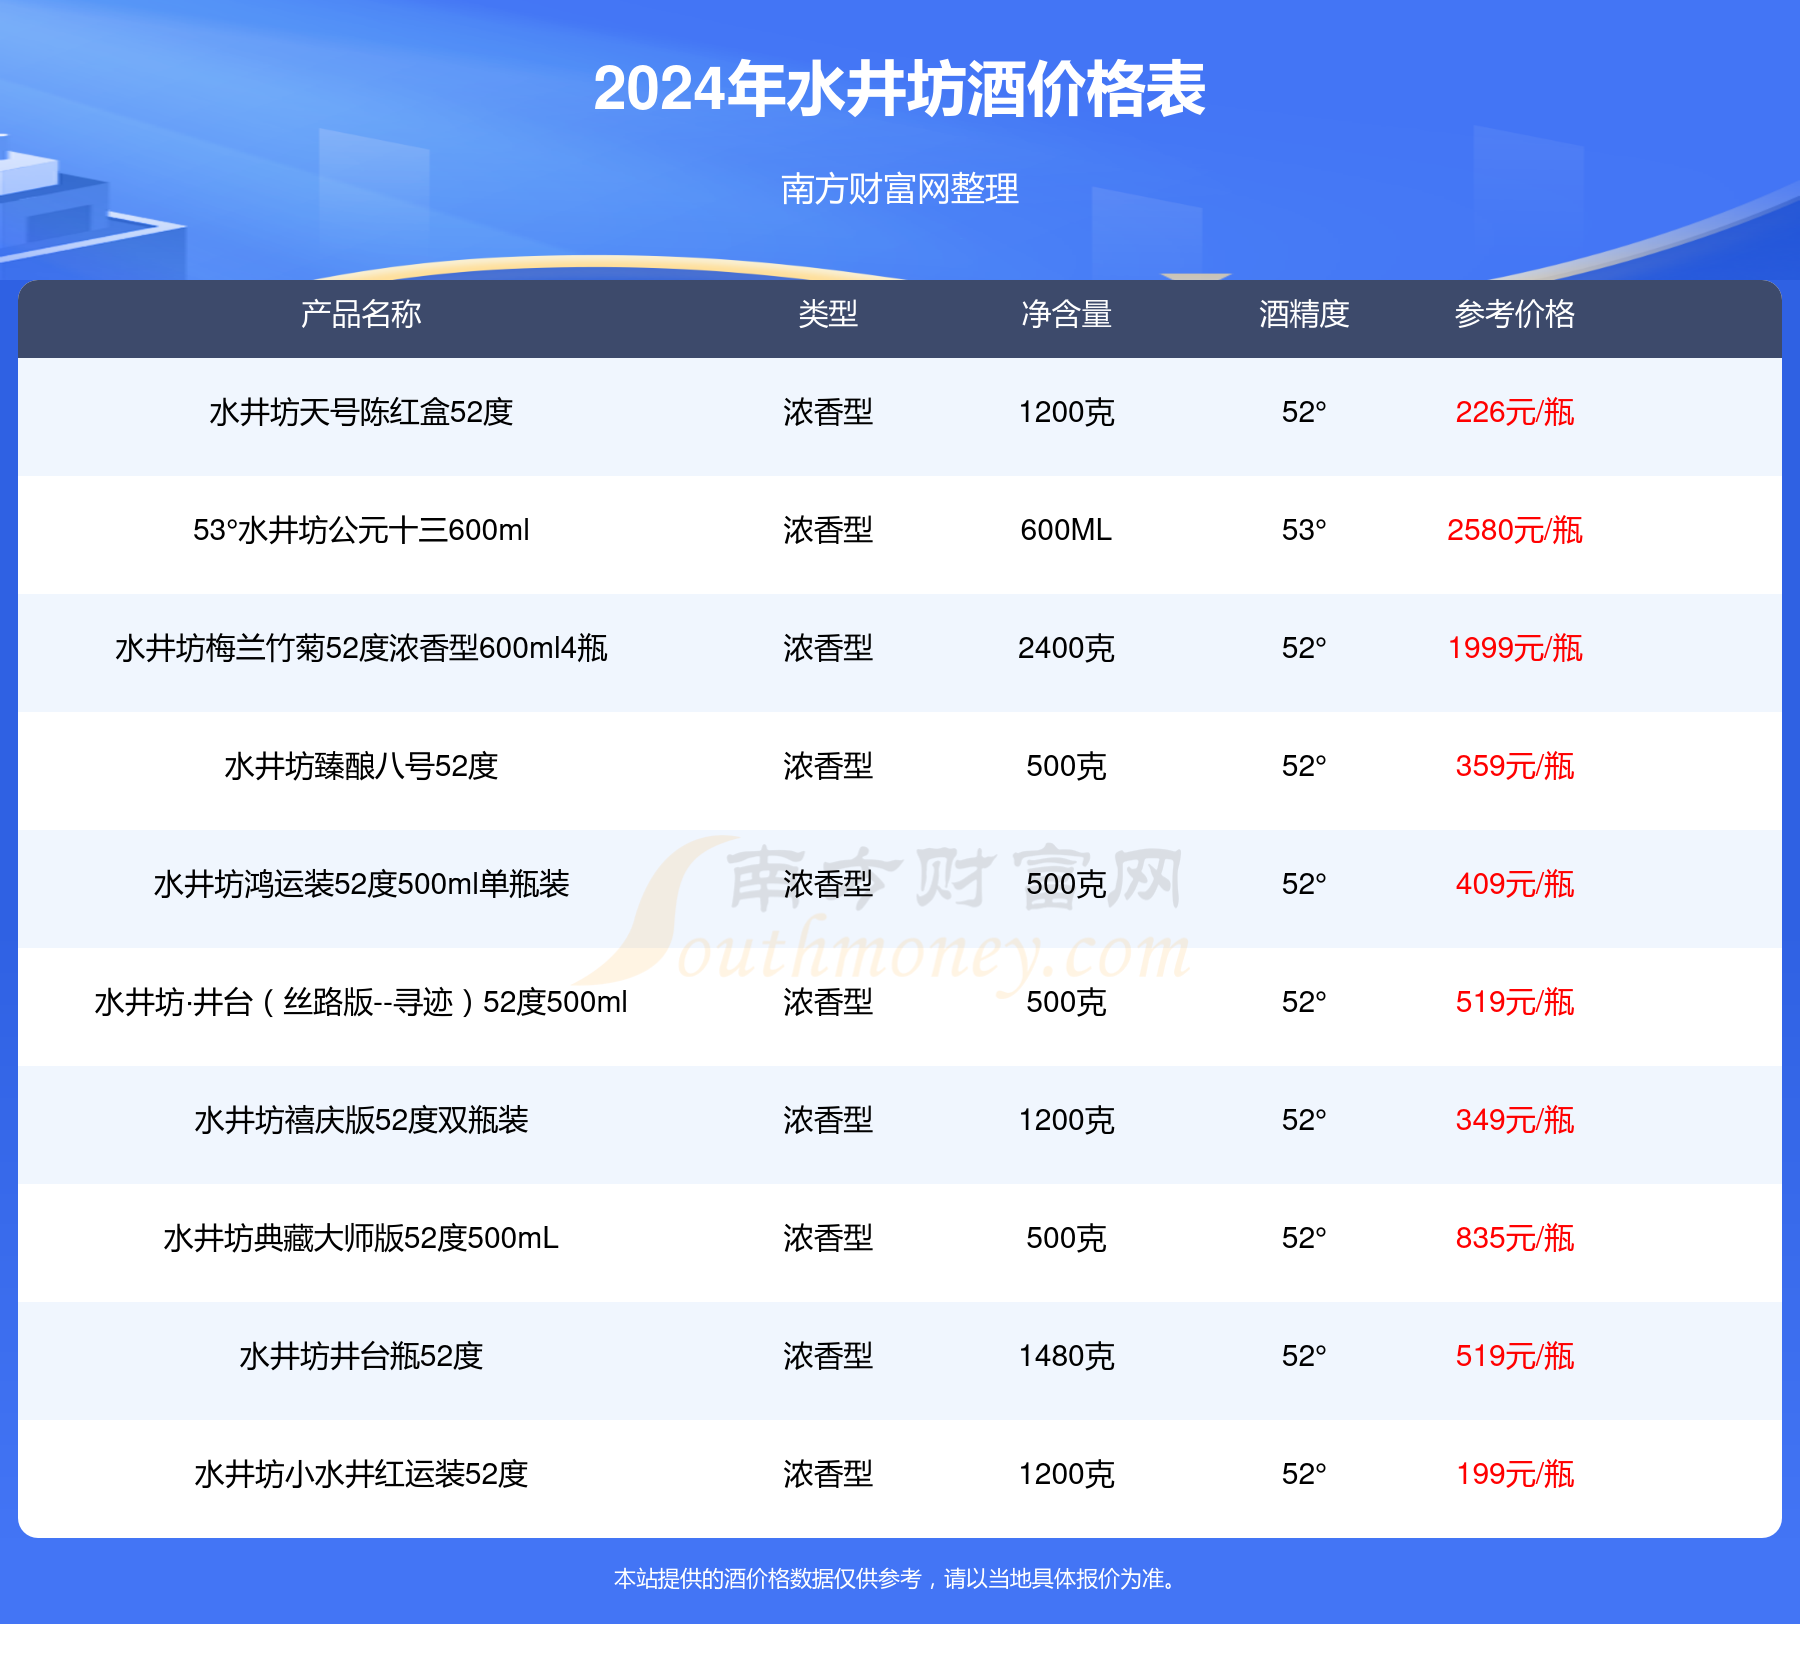
Task: Click the price 359元/瓶
Action: tap(1515, 766)
